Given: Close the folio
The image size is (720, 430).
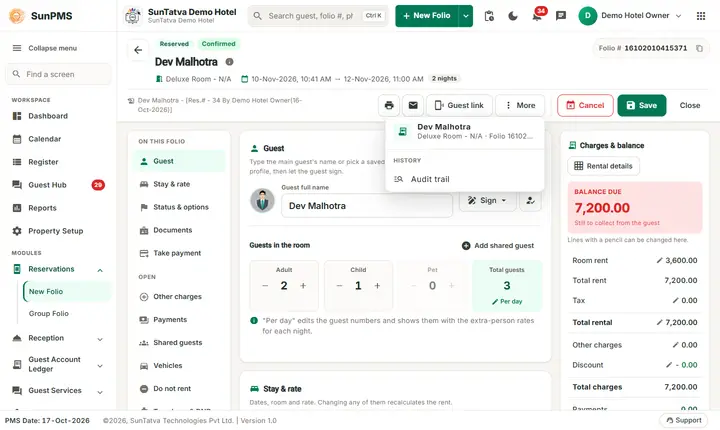Looking at the screenshot, I should 690,105.
